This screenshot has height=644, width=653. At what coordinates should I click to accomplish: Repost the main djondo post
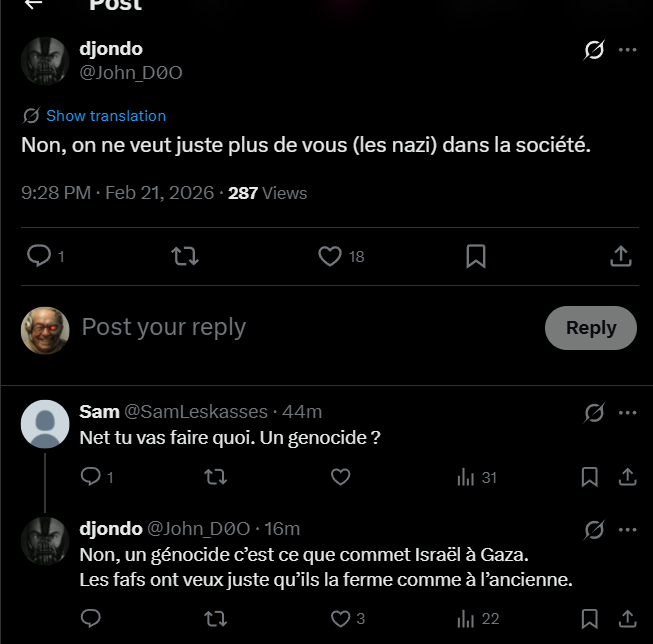(185, 257)
